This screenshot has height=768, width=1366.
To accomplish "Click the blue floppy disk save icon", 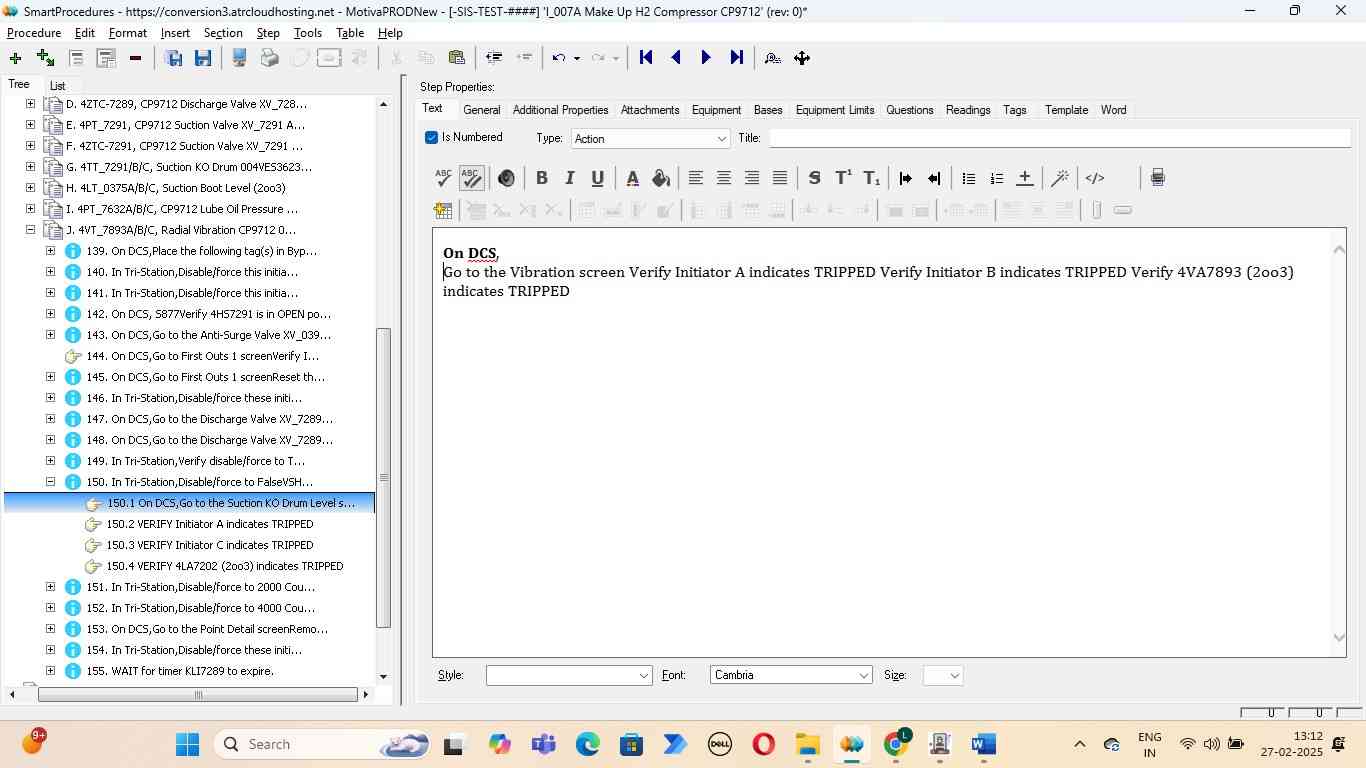I will coord(203,58).
